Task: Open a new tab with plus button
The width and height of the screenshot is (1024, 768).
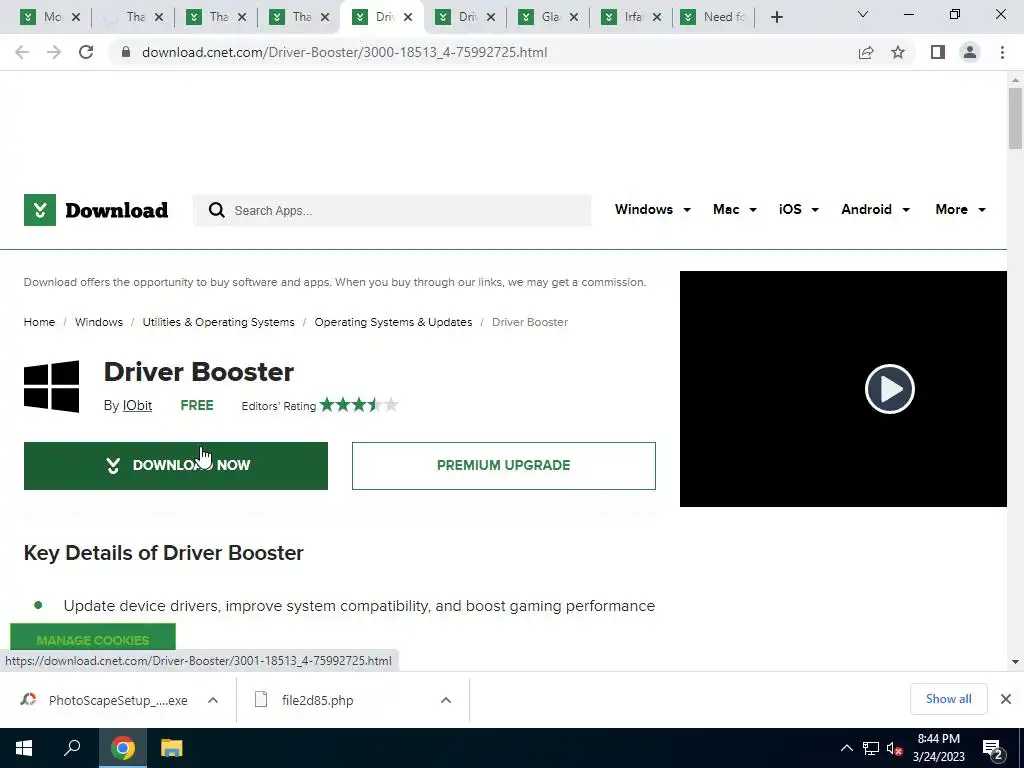Action: click(776, 17)
